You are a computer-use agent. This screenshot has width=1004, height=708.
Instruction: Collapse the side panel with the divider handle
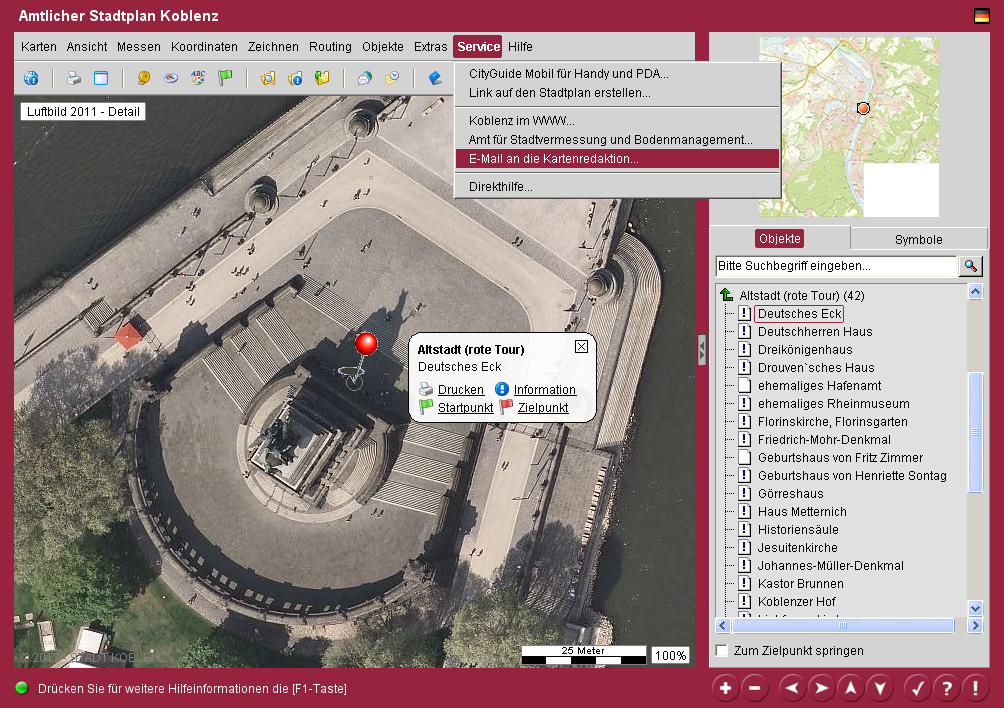702,349
